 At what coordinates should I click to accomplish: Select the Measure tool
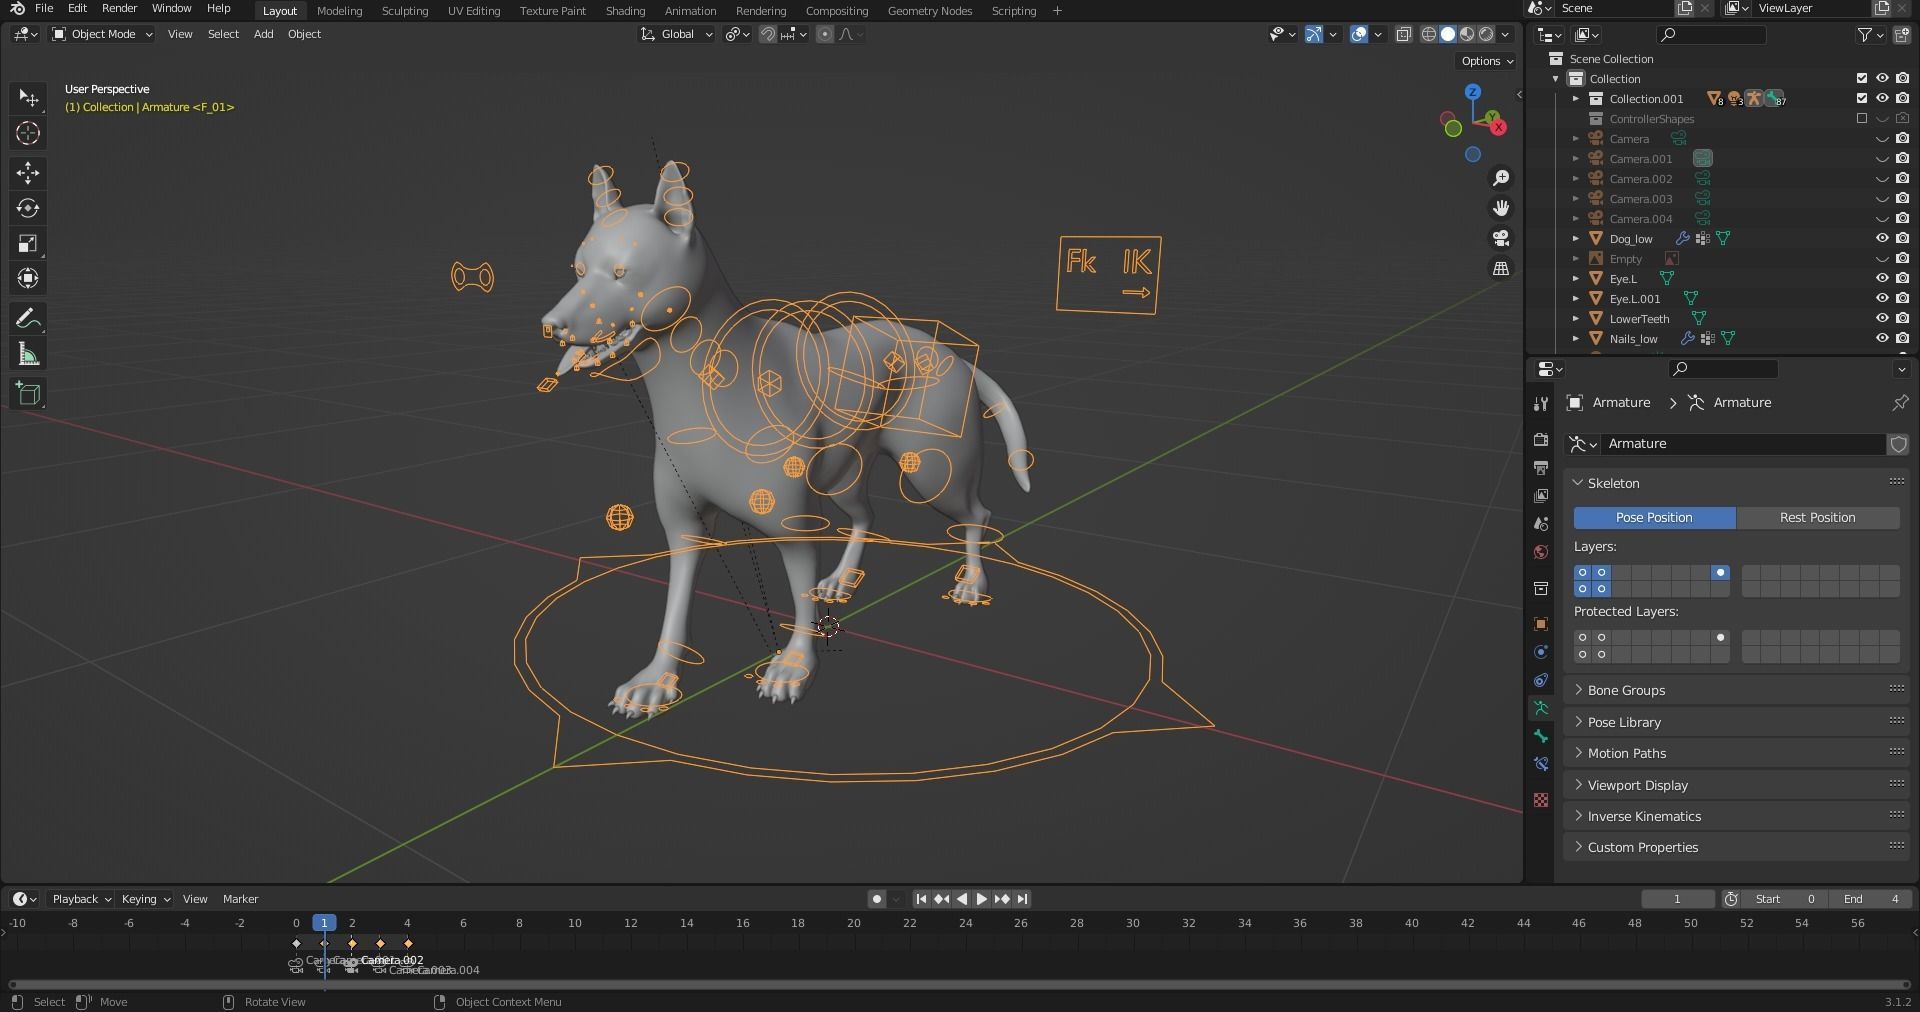coord(28,354)
